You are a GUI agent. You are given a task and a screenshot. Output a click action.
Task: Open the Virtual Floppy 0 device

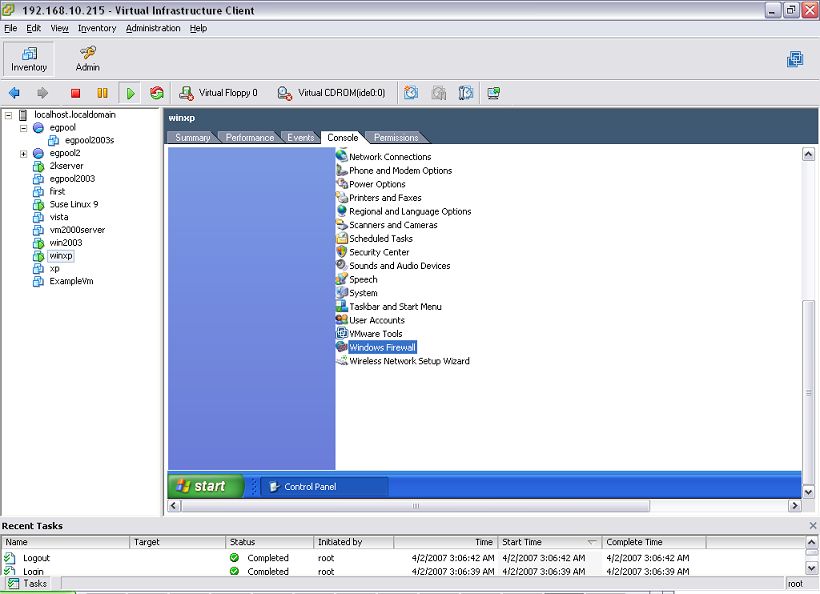coord(218,93)
